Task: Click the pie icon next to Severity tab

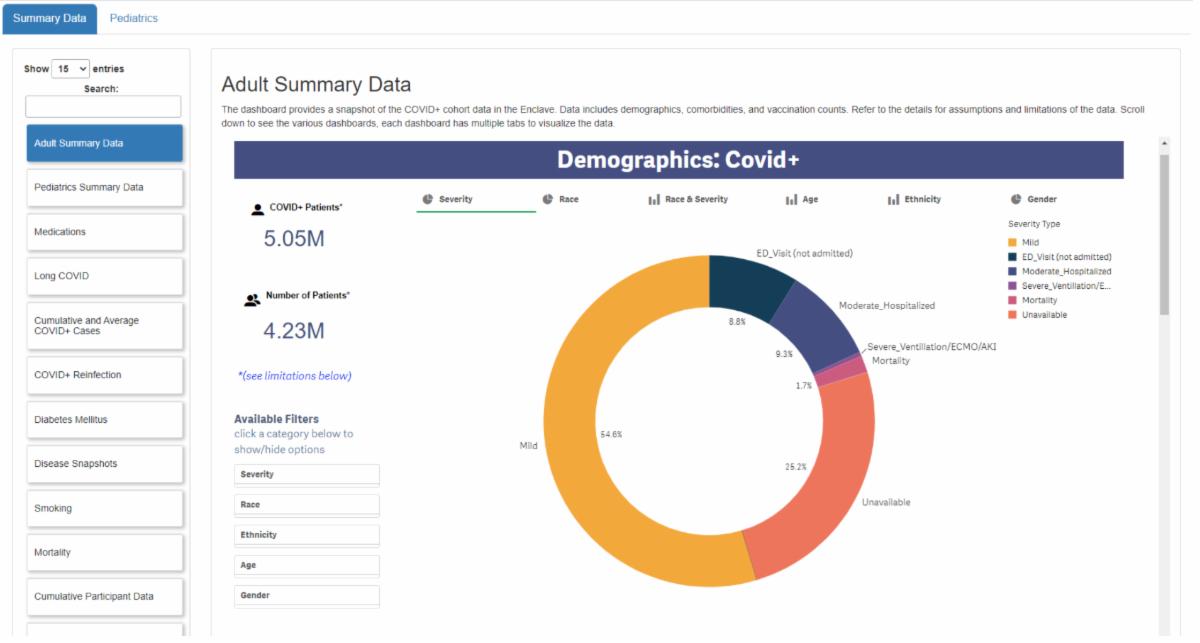Action: pyautogui.click(x=428, y=199)
